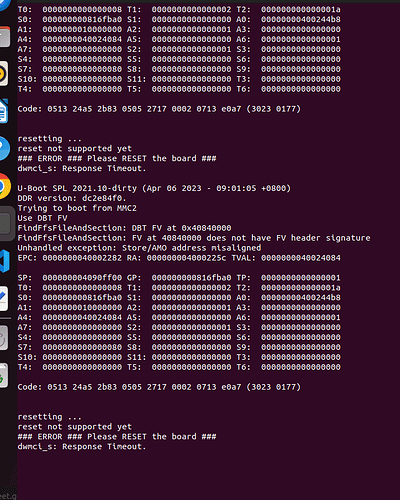Open the Text Editor dock icon
The width and height of the screenshot is (400, 500).
point(4,298)
